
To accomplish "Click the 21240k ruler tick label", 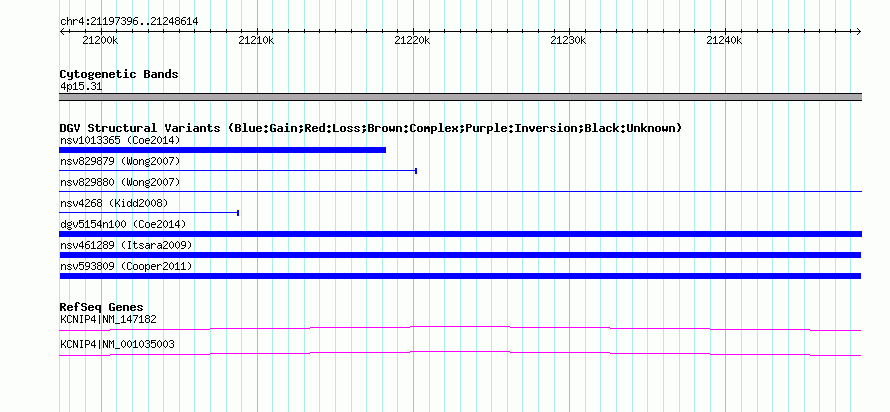I will (724, 40).
